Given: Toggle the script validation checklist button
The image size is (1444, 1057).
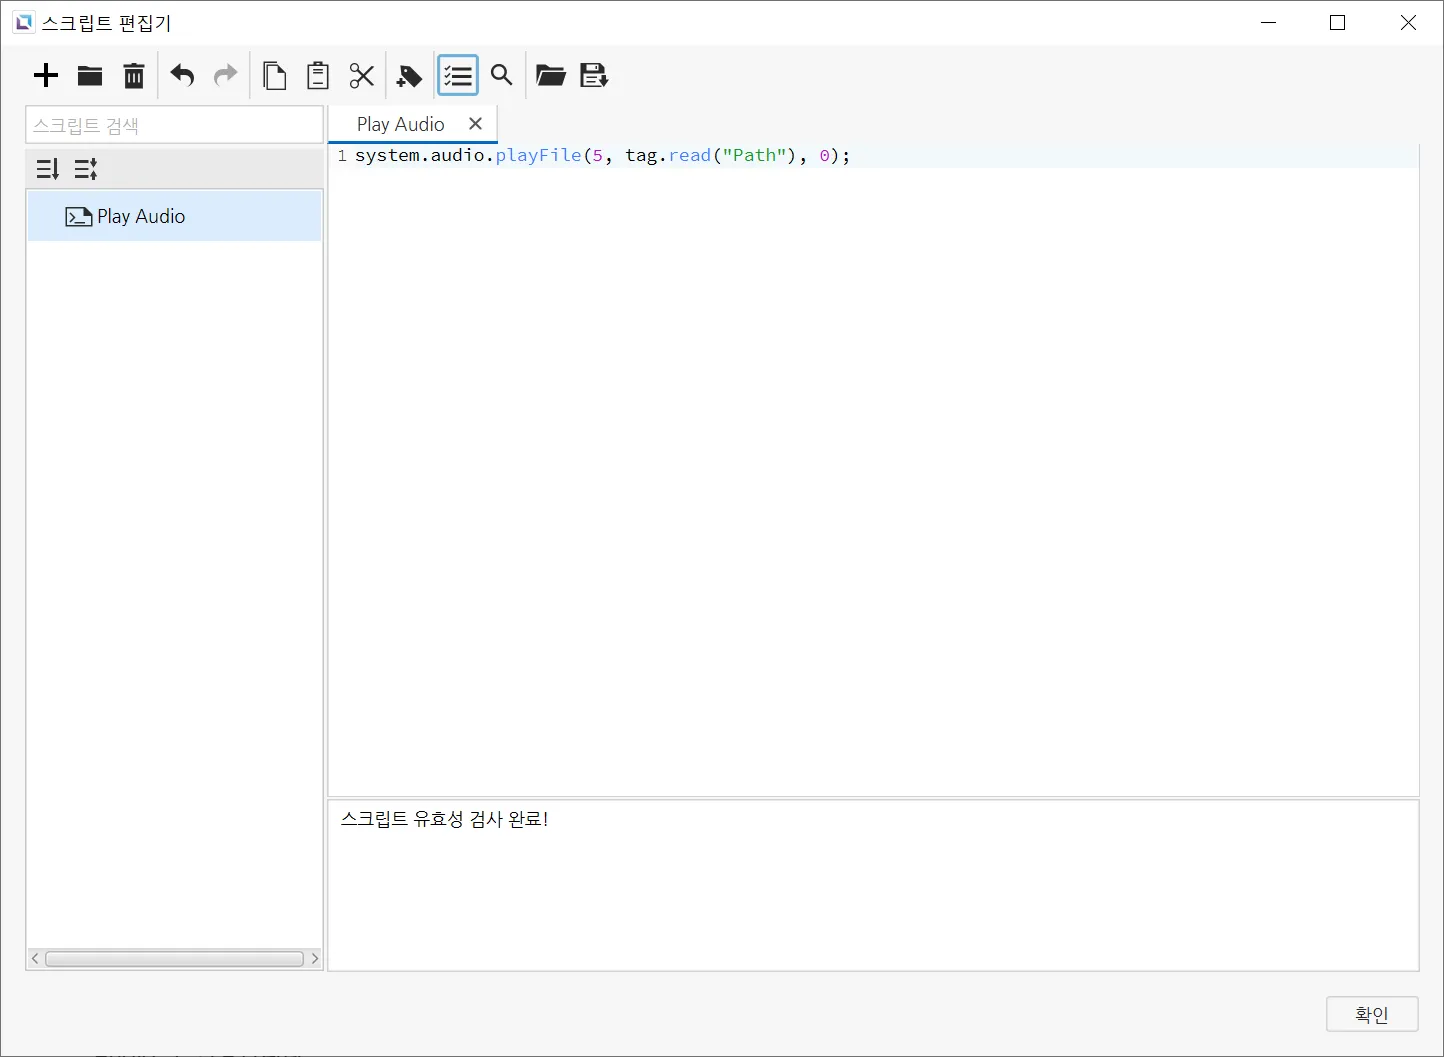Looking at the screenshot, I should point(458,76).
